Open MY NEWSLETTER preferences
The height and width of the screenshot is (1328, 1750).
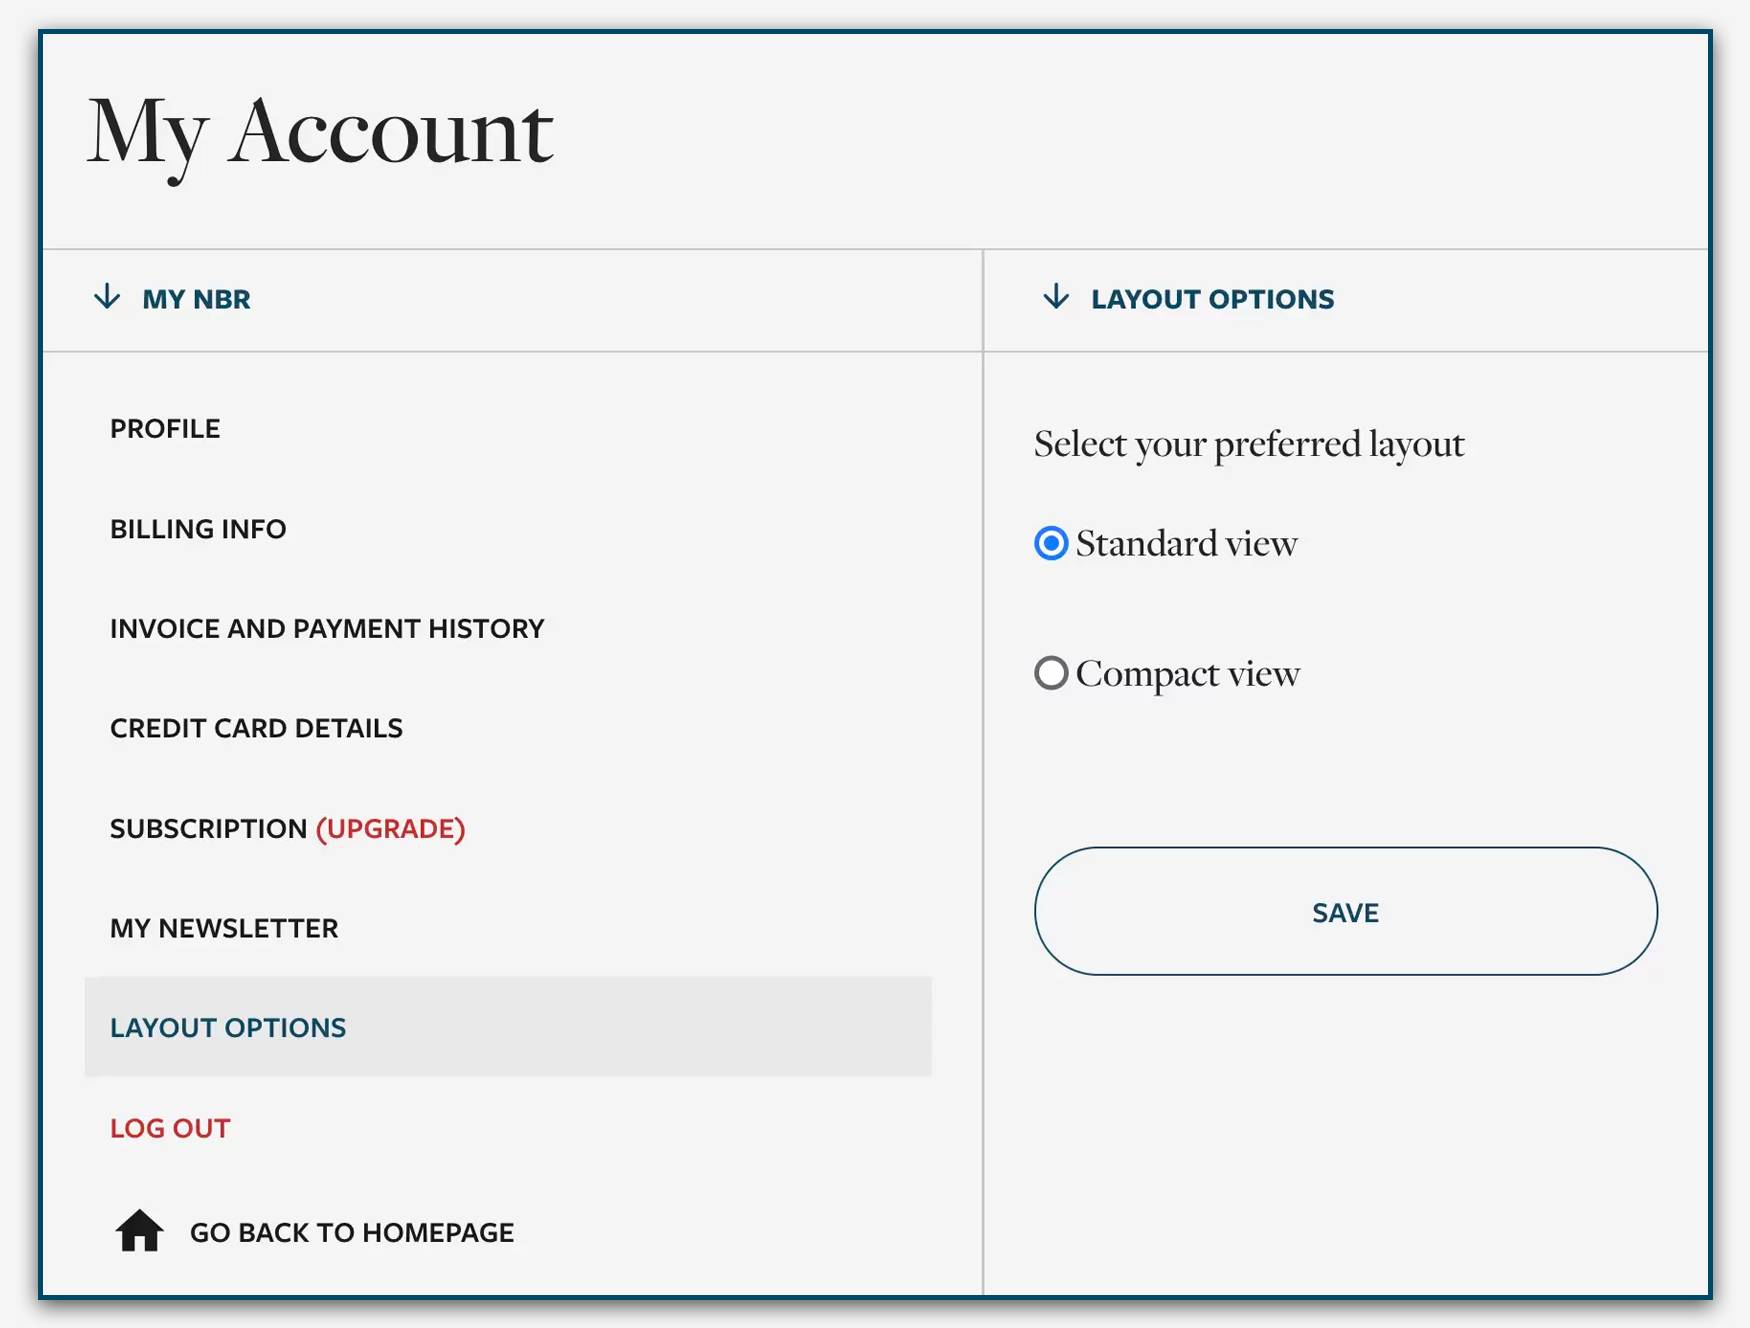pos(224,929)
